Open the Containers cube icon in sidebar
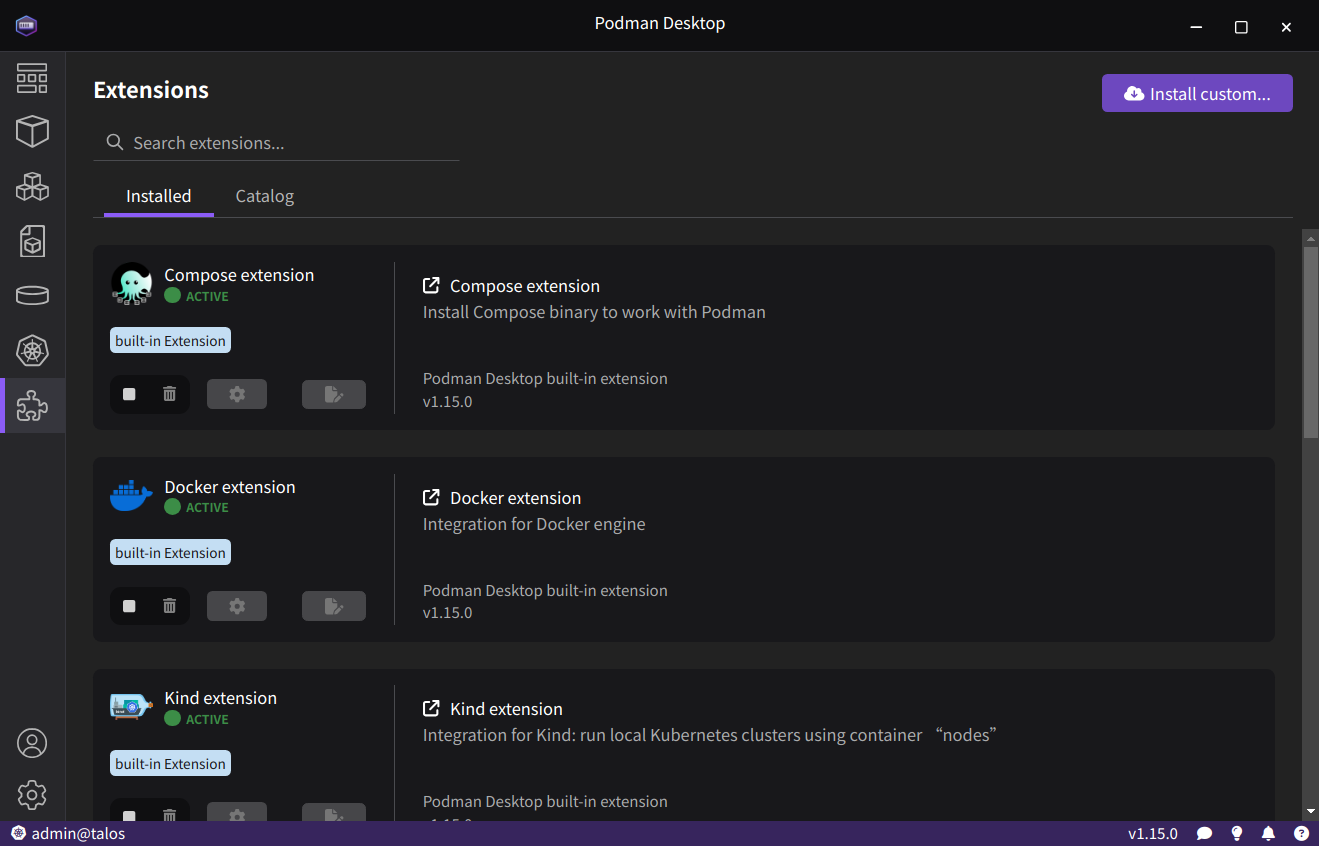Viewport: 1319px width, 846px height. [32, 131]
